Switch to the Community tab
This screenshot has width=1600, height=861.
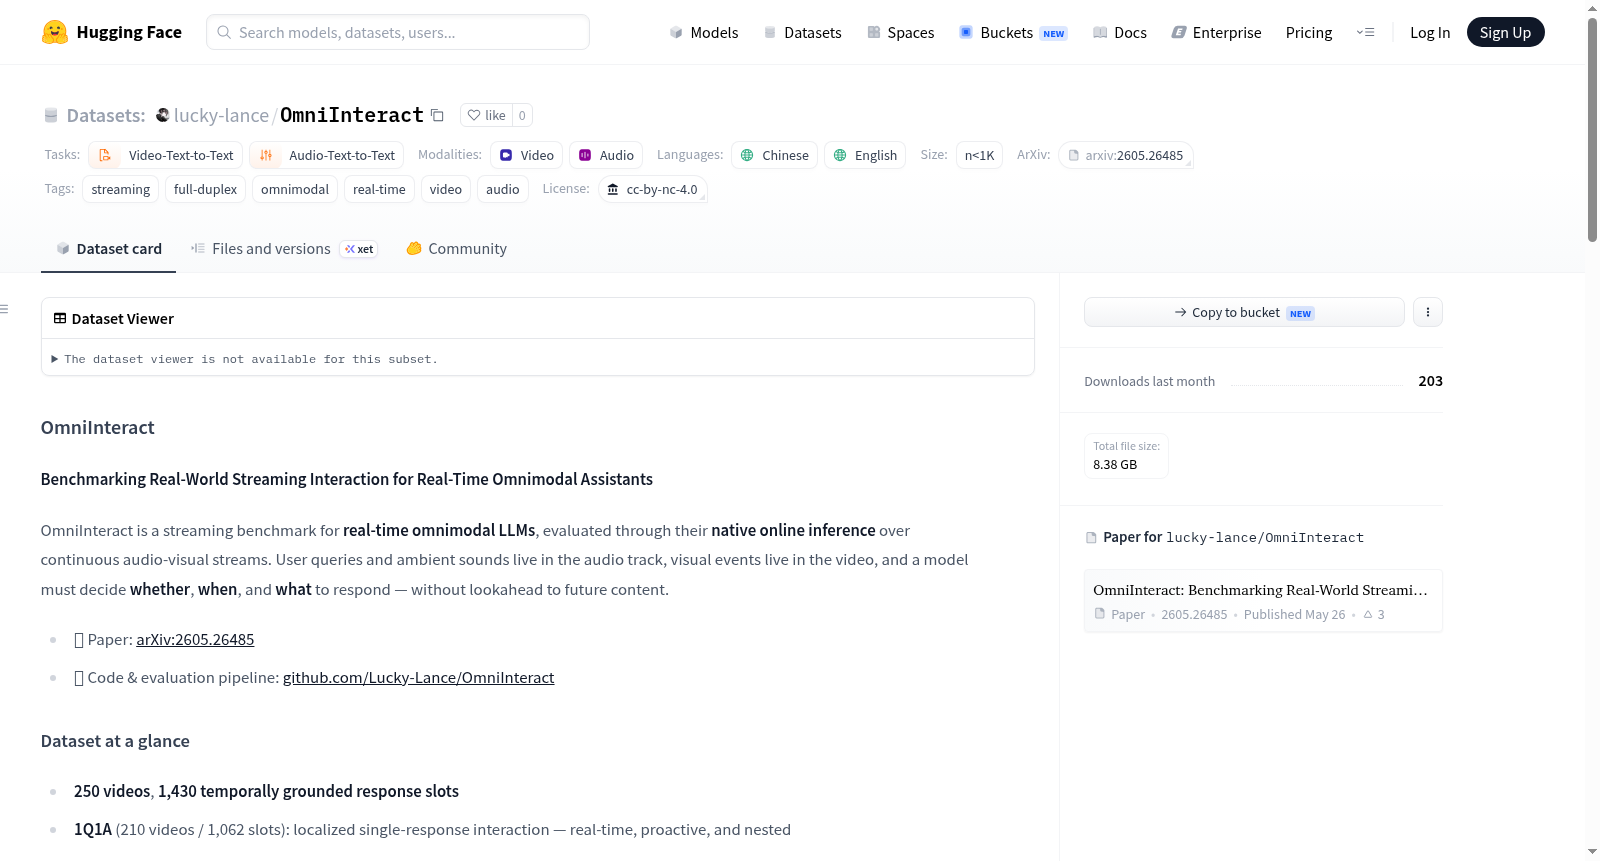click(x=456, y=249)
